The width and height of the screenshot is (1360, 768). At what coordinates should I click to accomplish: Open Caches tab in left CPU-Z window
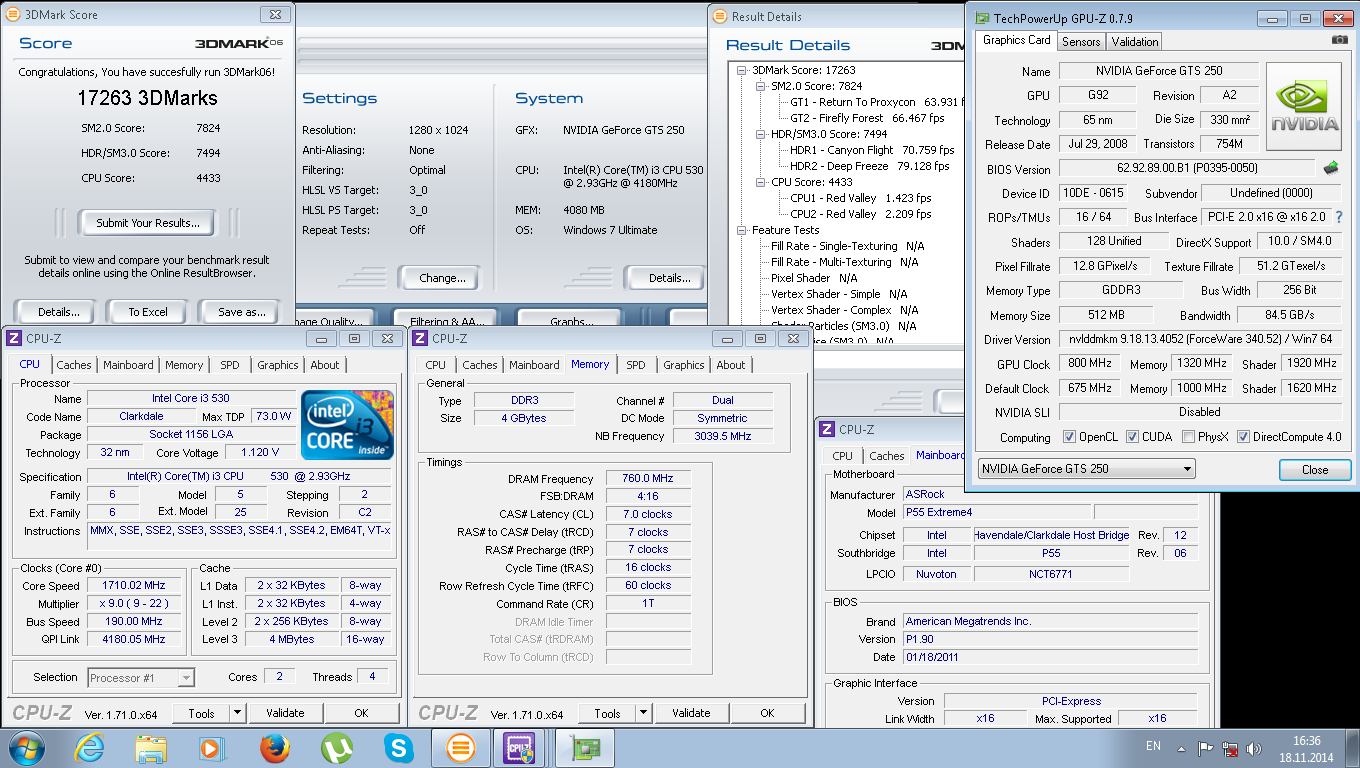[x=74, y=365]
